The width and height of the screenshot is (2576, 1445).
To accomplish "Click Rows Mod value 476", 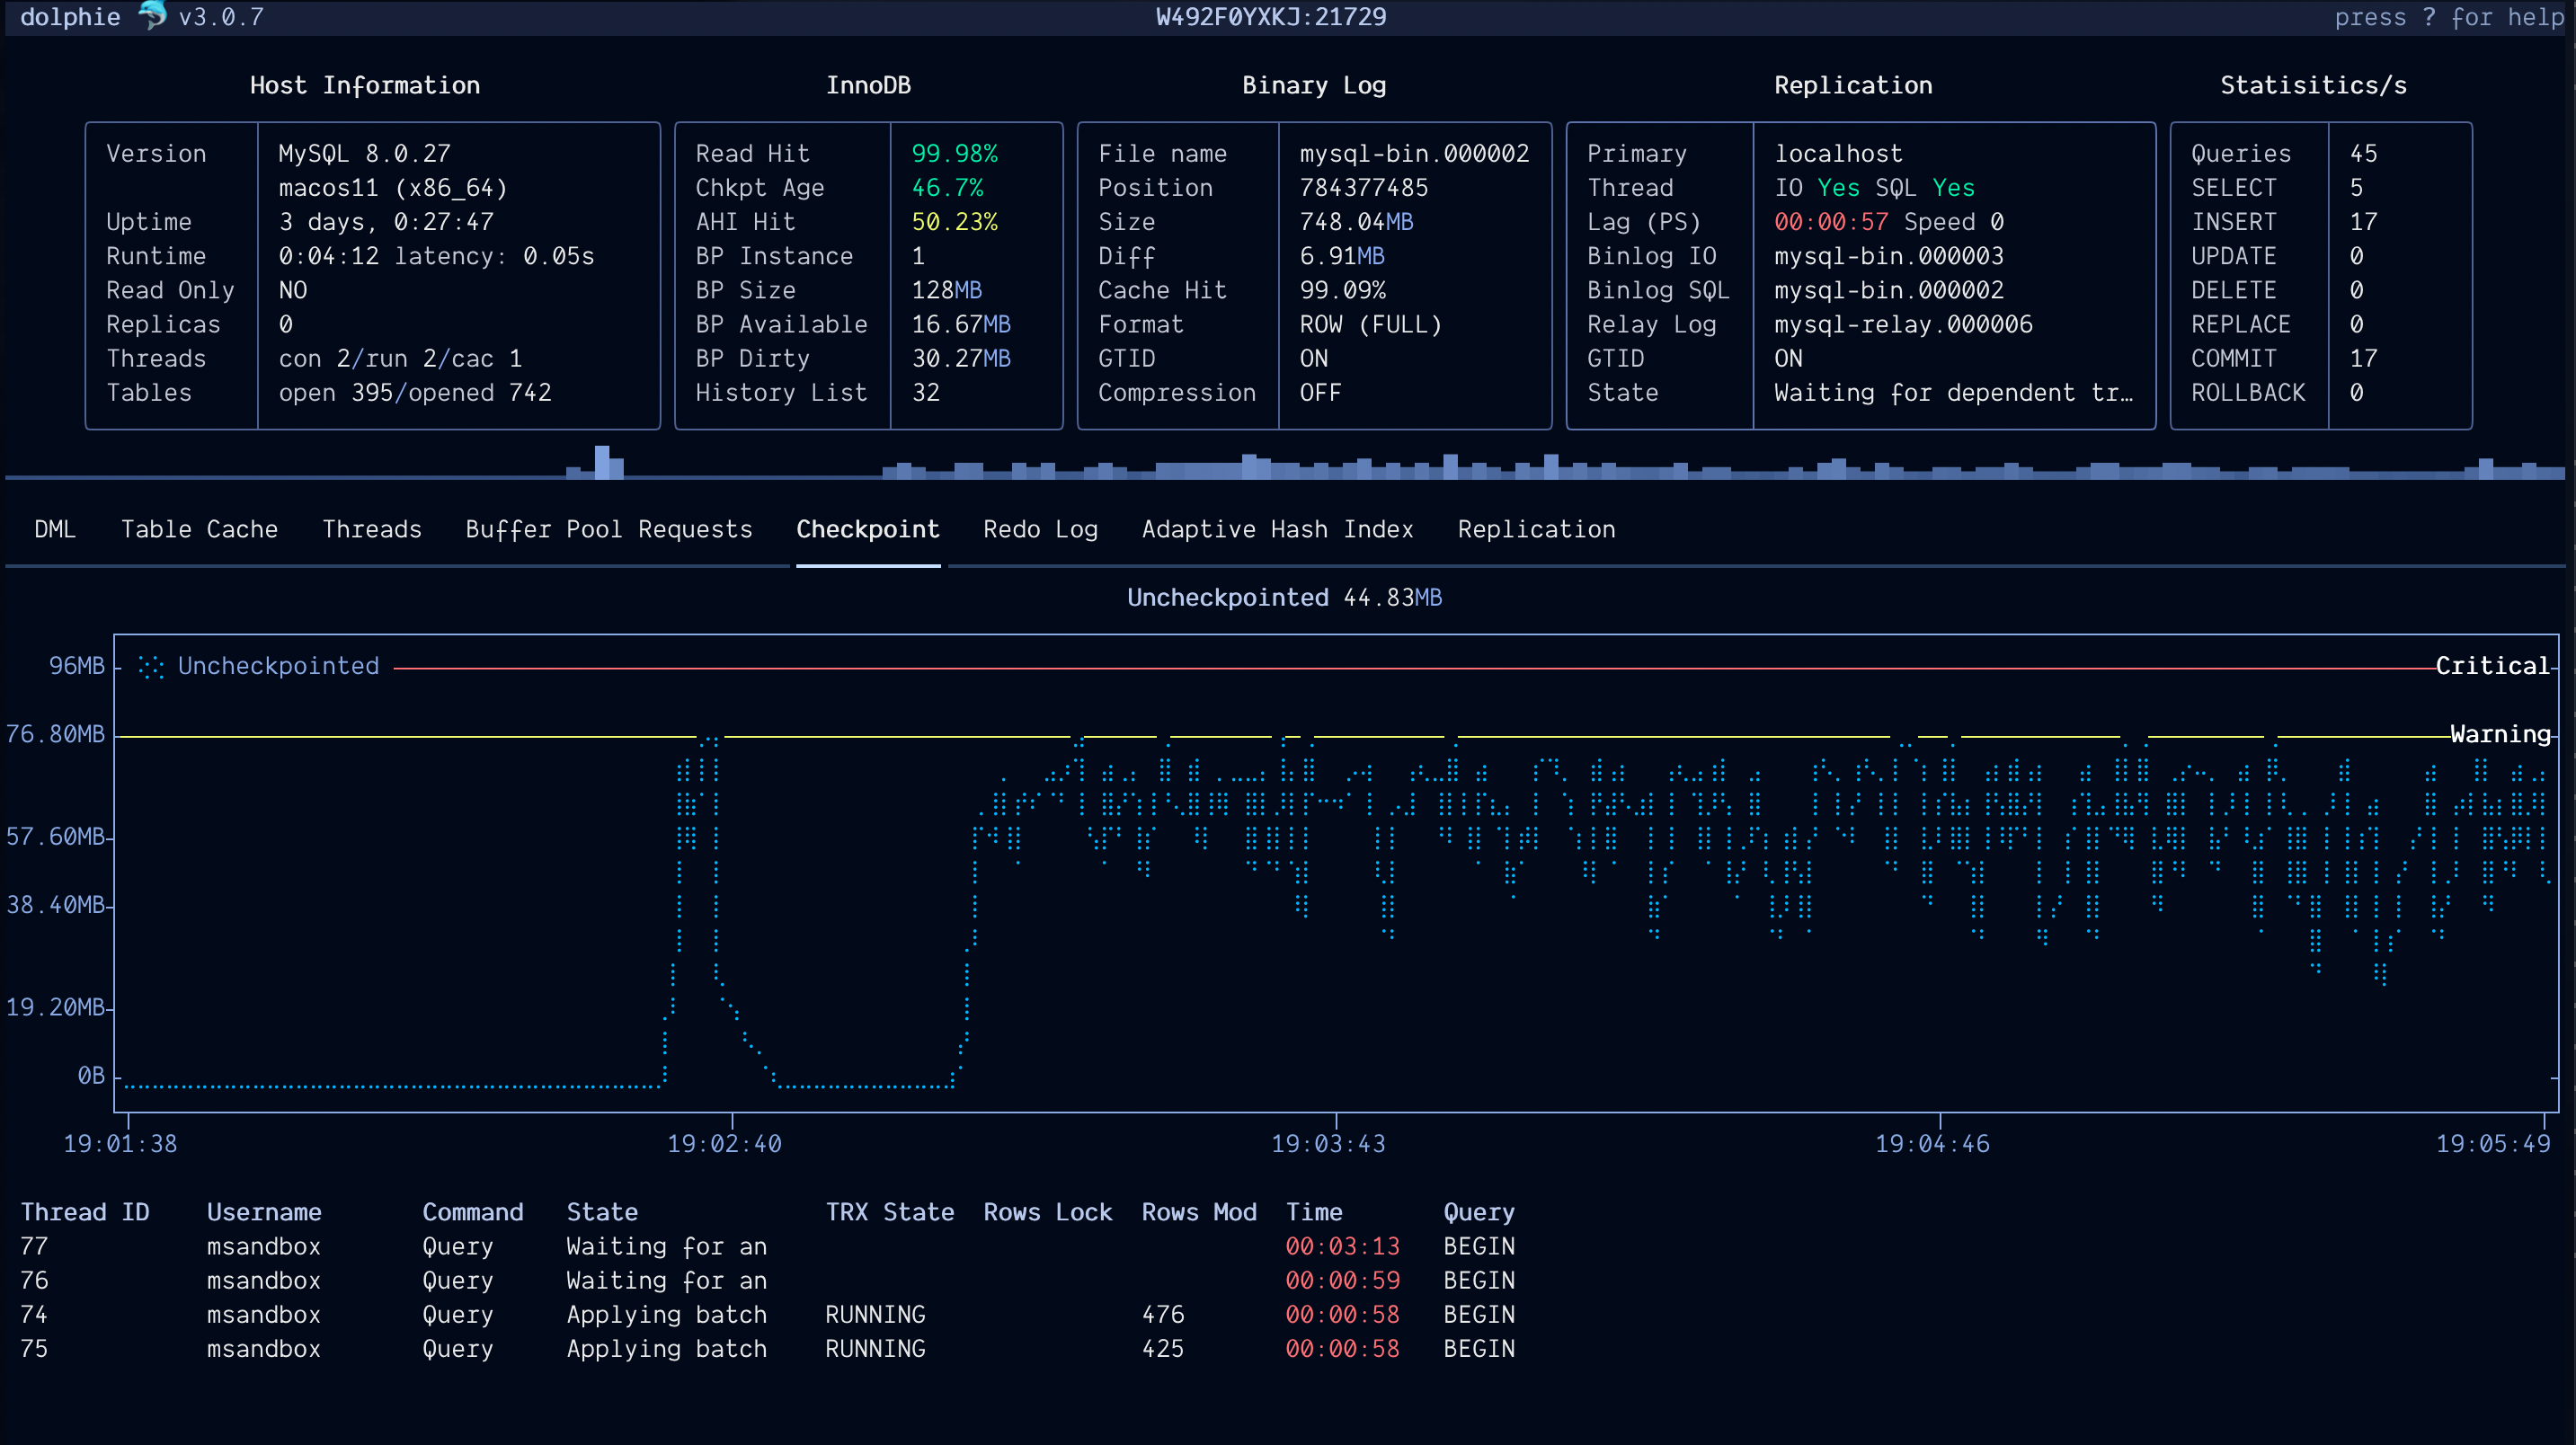I will click(x=1163, y=1314).
